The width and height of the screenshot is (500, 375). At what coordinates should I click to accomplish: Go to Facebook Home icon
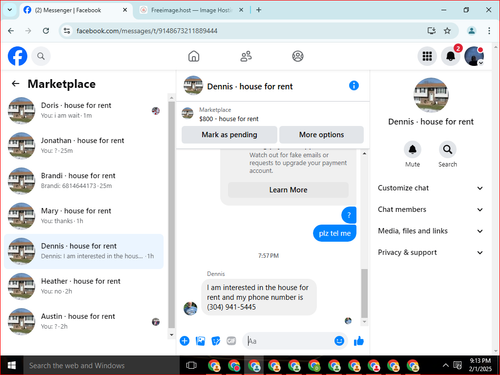click(x=194, y=56)
